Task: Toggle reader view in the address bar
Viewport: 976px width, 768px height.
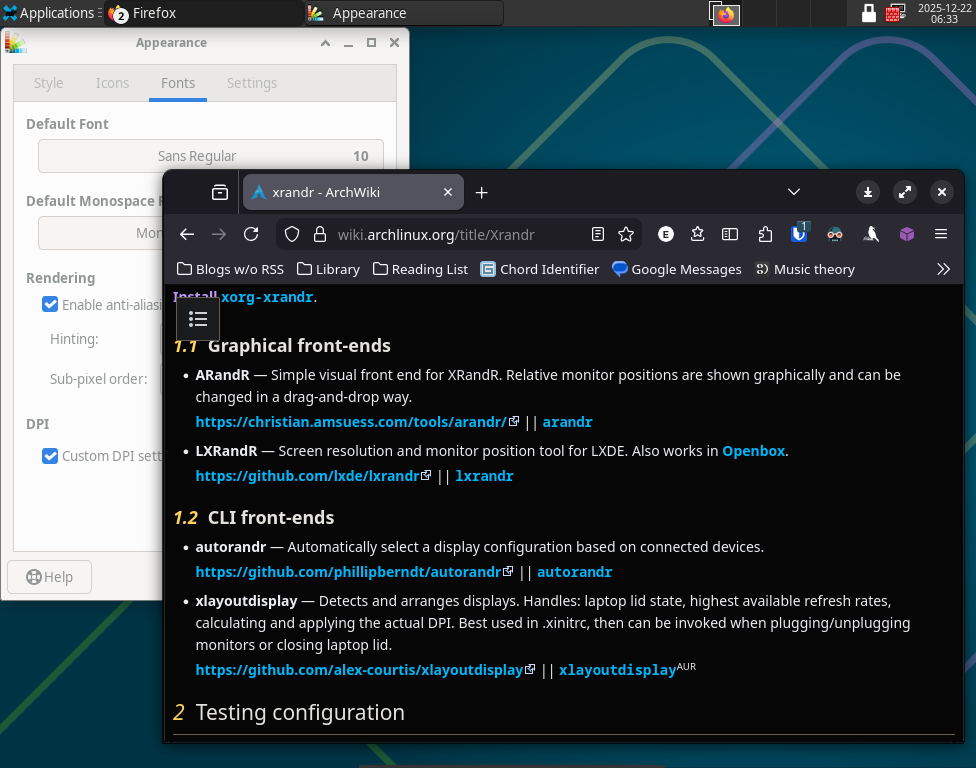Action: coord(598,234)
